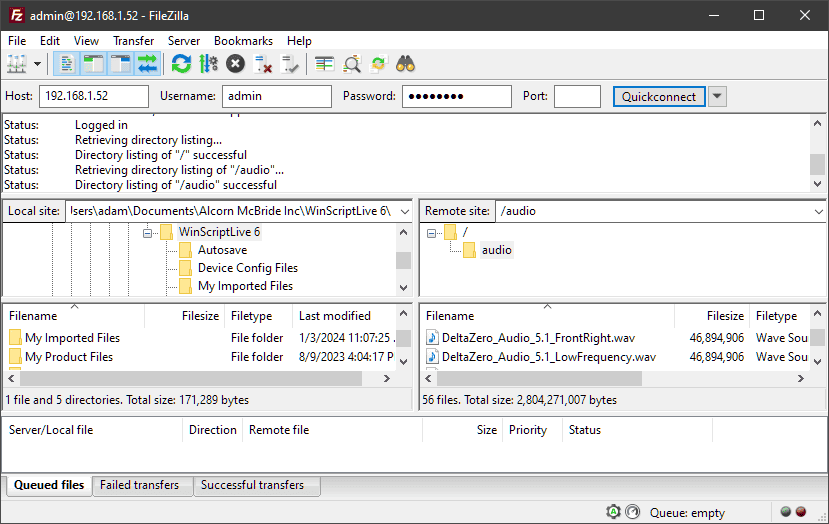Toggle the transfer queue display
Image resolution: width=829 pixels, height=524 pixels.
click(x=147, y=64)
